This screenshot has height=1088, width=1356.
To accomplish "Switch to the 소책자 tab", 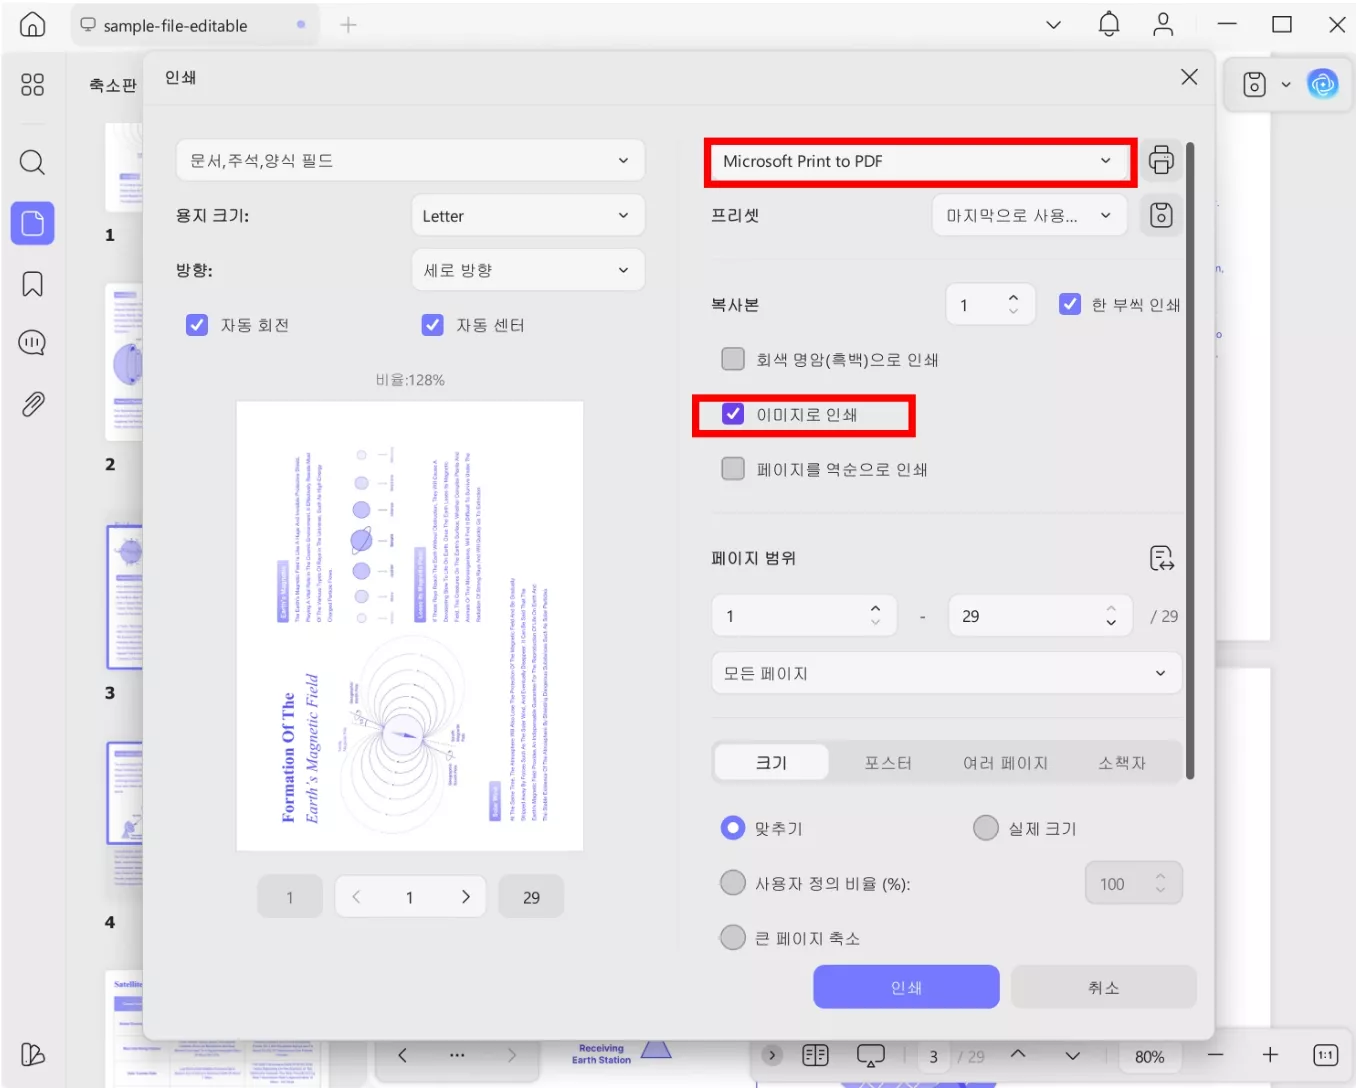I will 1122,763.
